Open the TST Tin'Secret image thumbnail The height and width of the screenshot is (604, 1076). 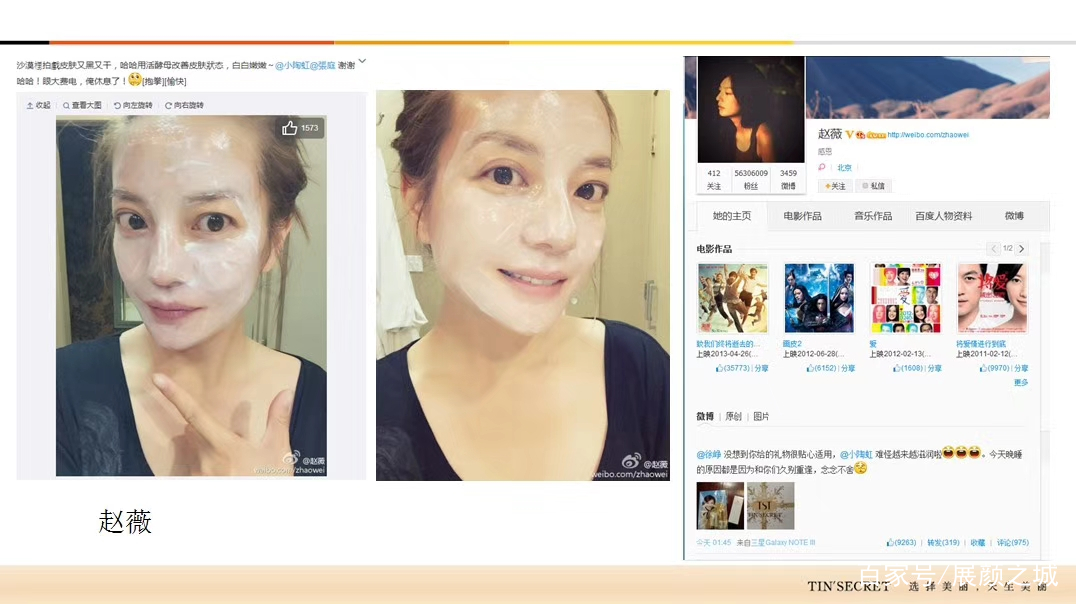click(770, 506)
